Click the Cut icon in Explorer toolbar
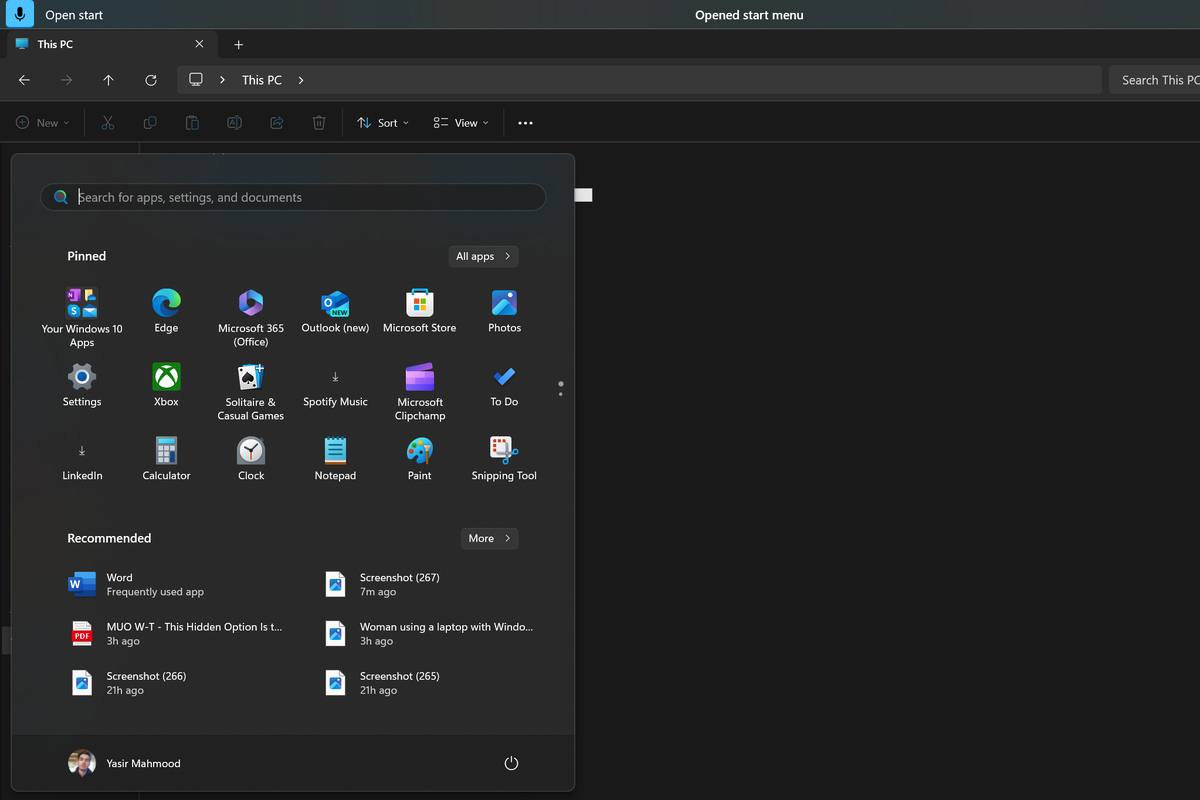Viewport: 1200px width, 800px height. coord(108,123)
